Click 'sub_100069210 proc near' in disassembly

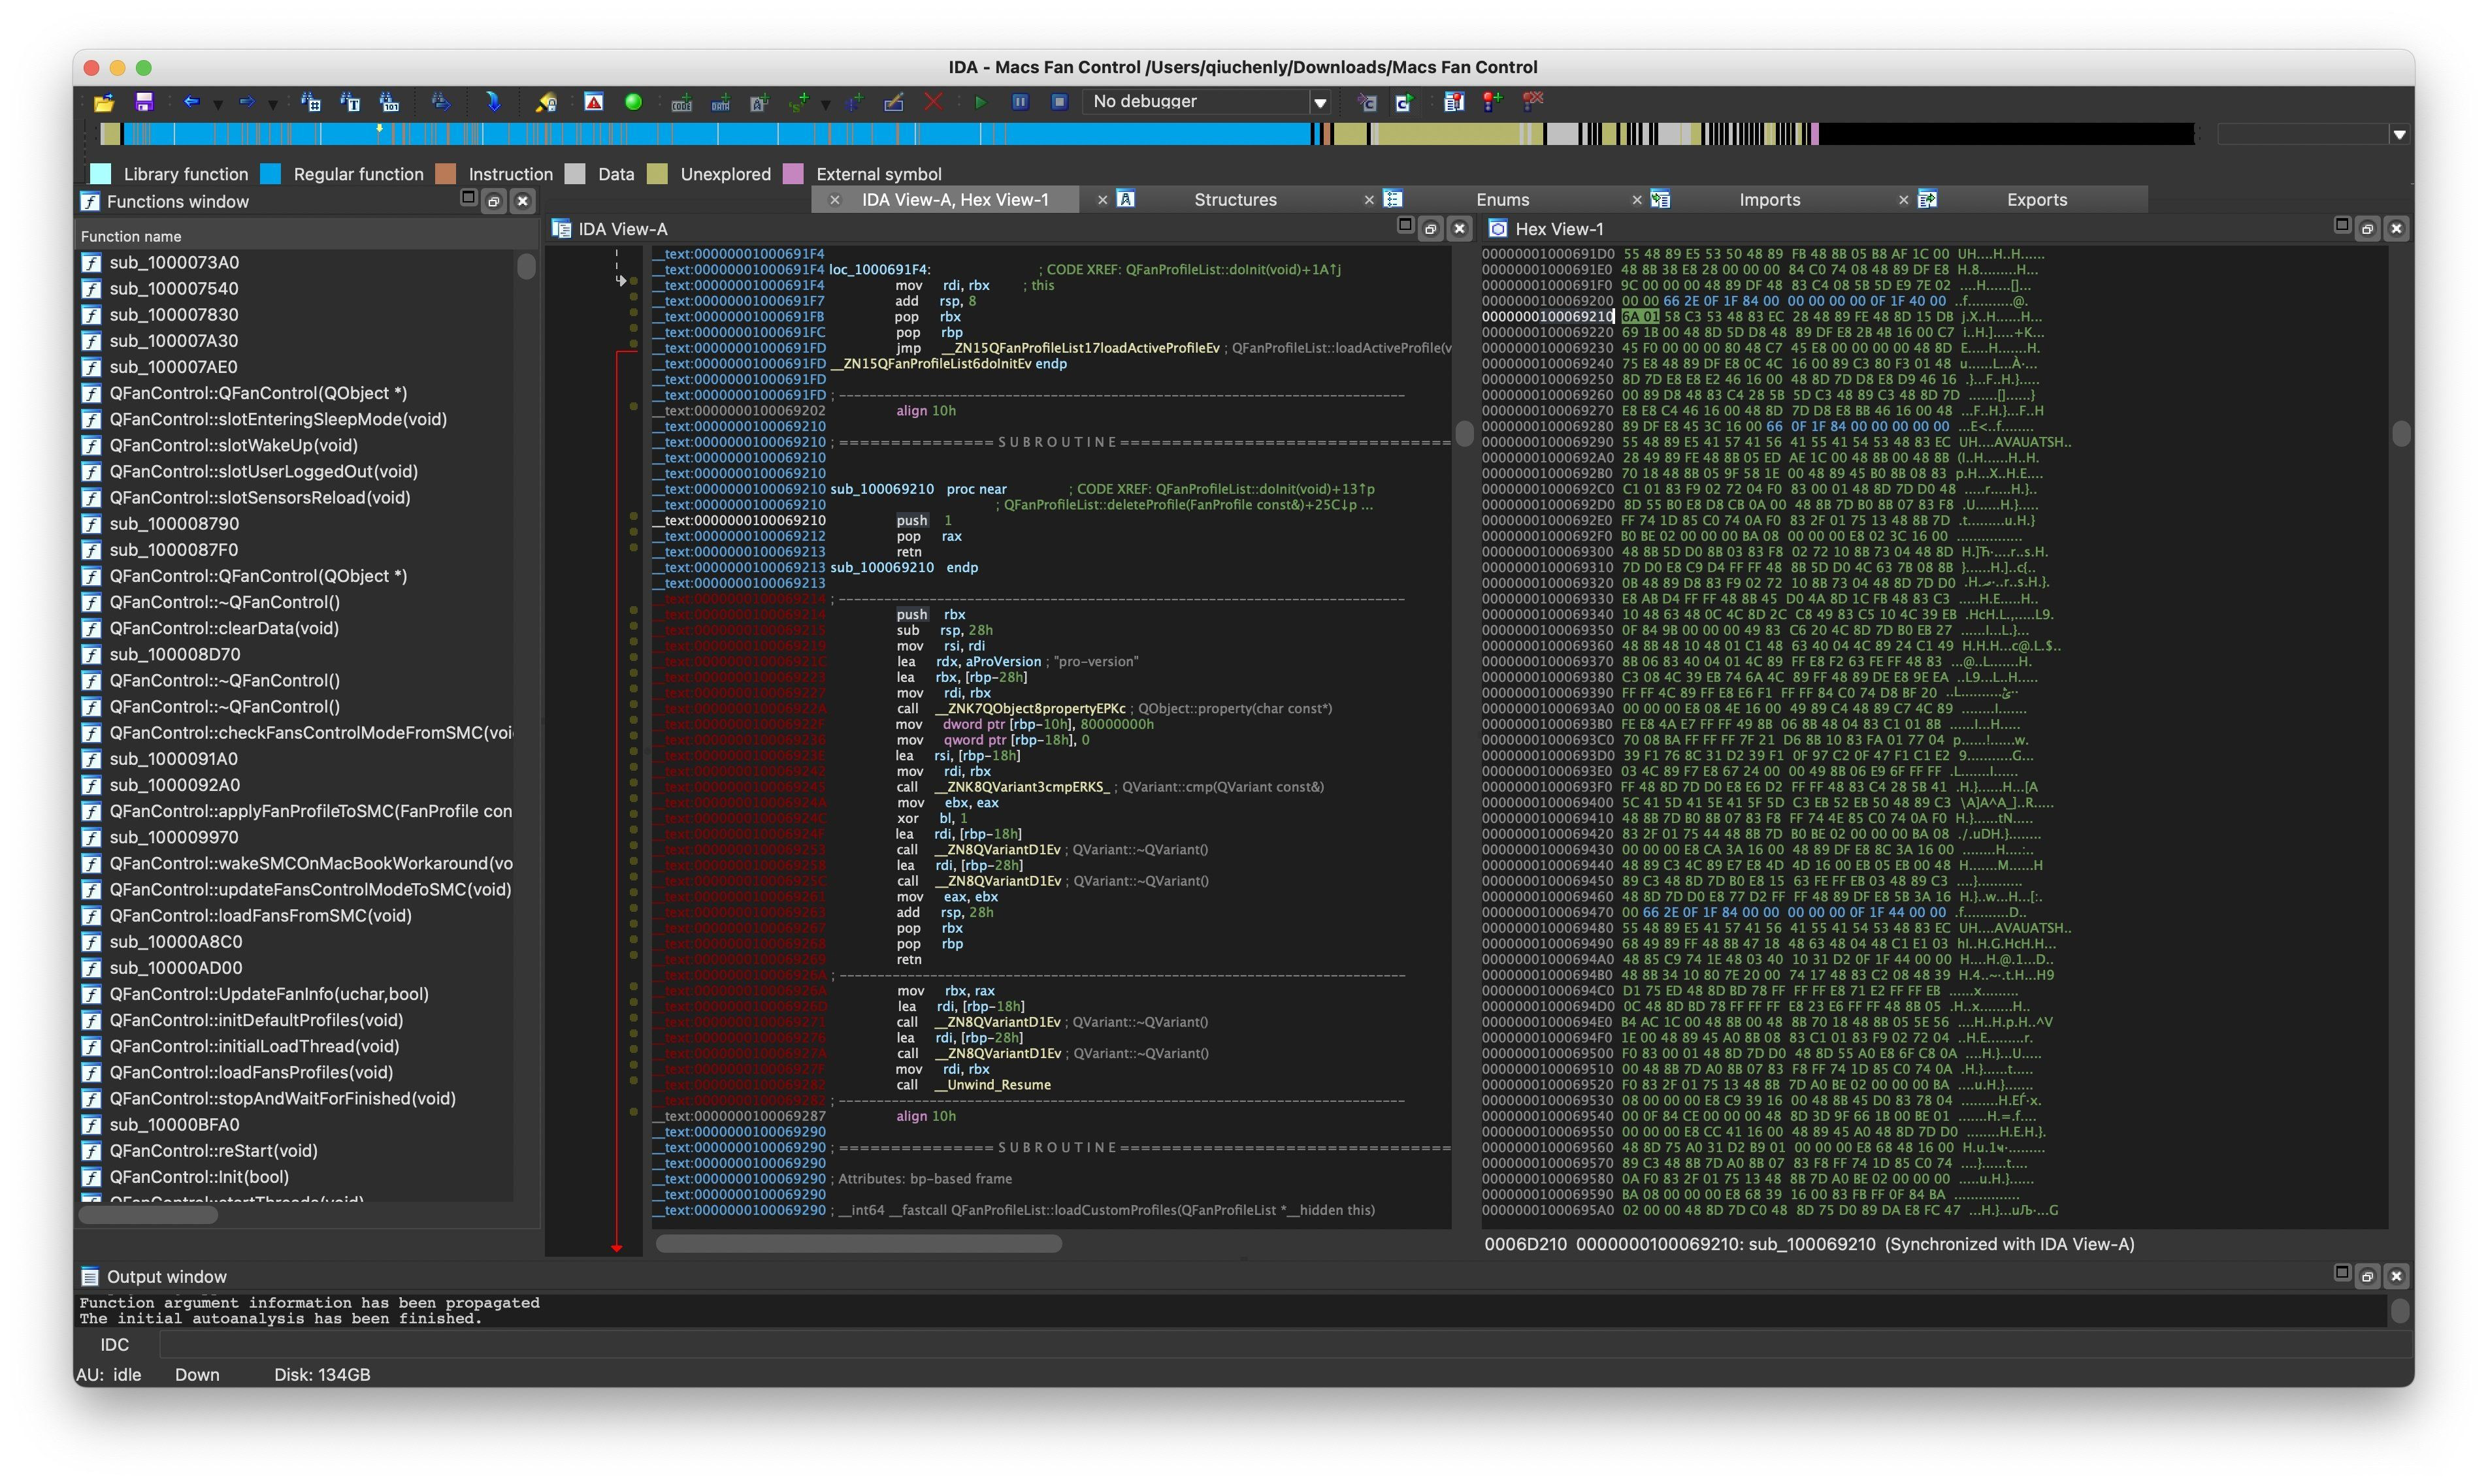point(918,489)
